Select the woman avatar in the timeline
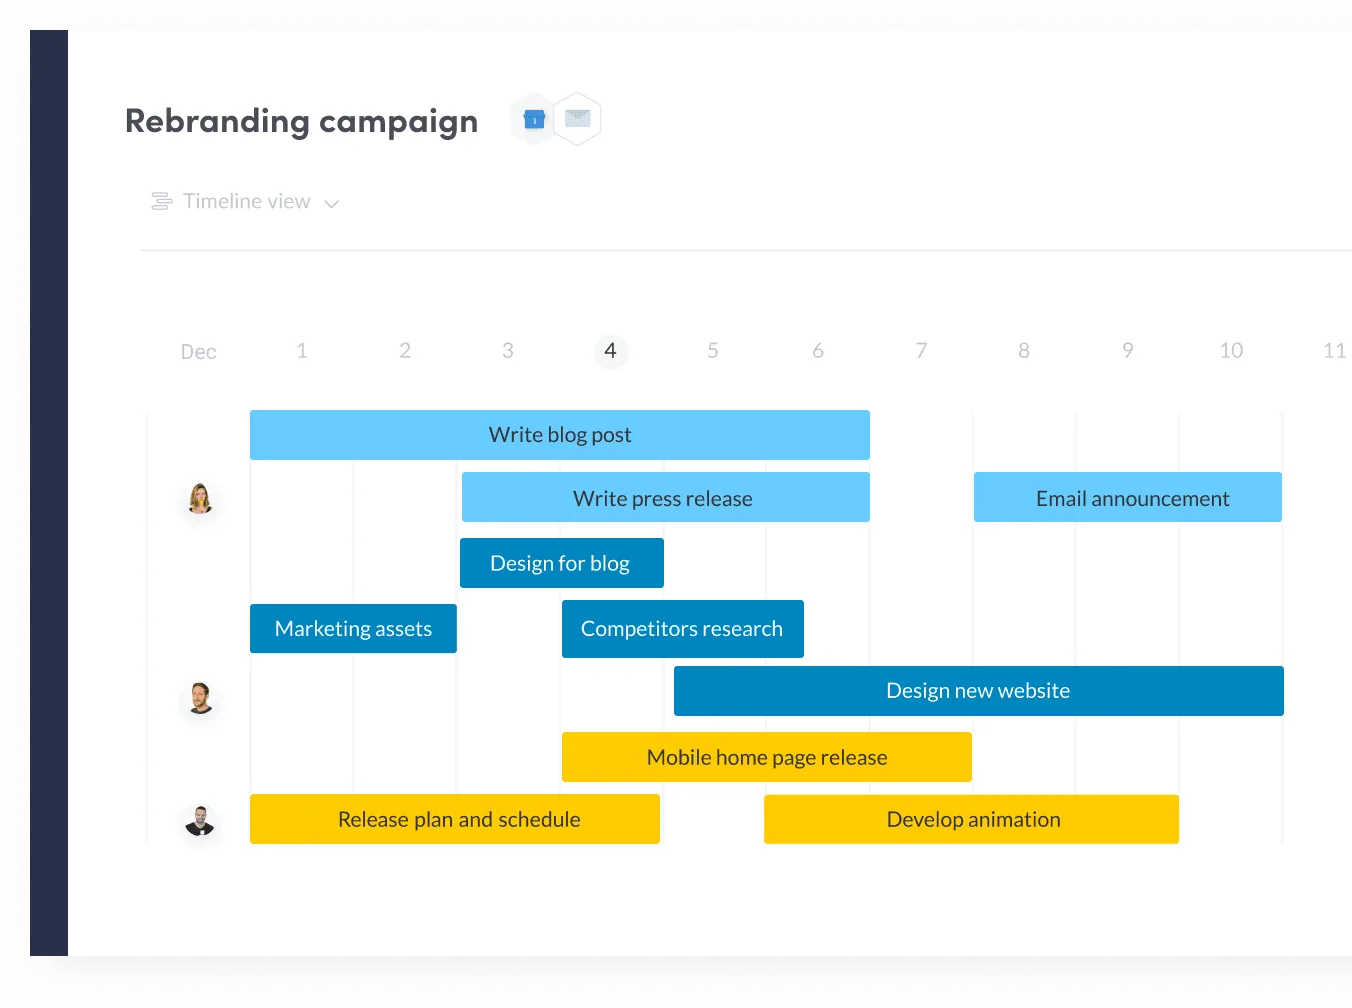The image size is (1352, 1008). point(200,498)
